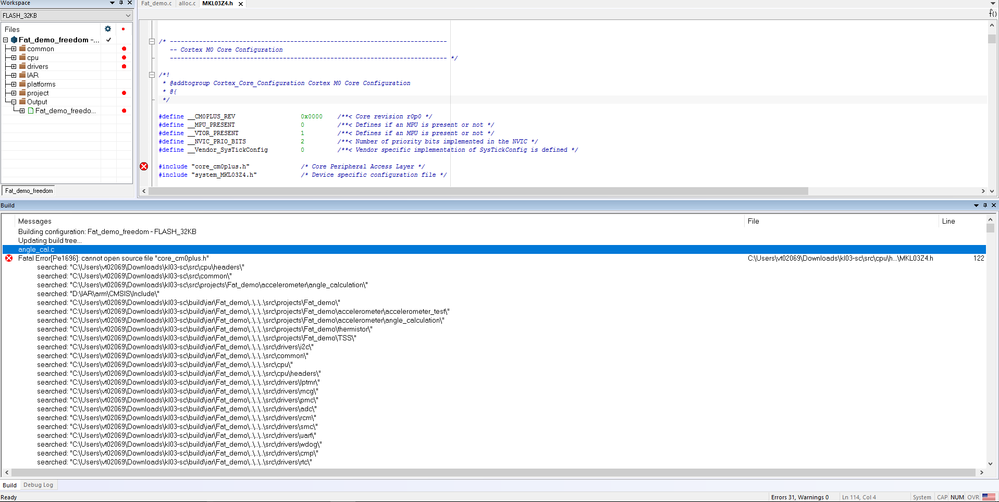Viewport: 999px width, 502px height.
Task: Click the File column header
Action: tap(754, 221)
